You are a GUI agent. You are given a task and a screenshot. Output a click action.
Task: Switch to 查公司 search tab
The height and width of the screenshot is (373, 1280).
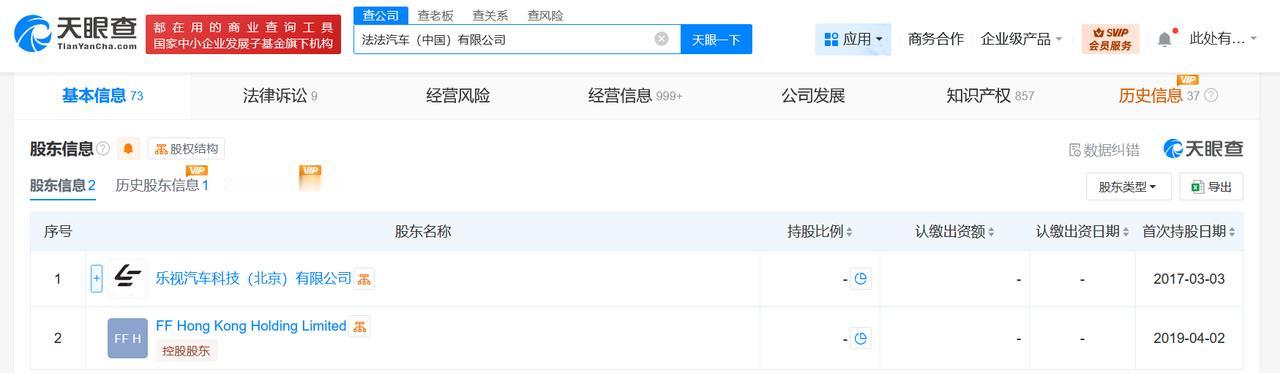point(380,15)
